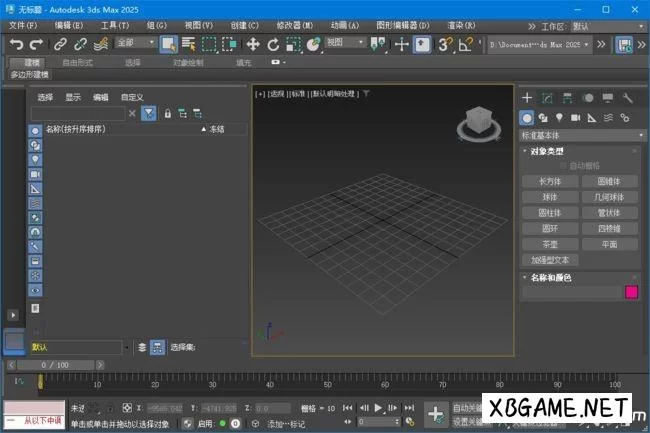Open the 全部 selection filter dropdown
650x433 pixels.
click(x=135, y=43)
